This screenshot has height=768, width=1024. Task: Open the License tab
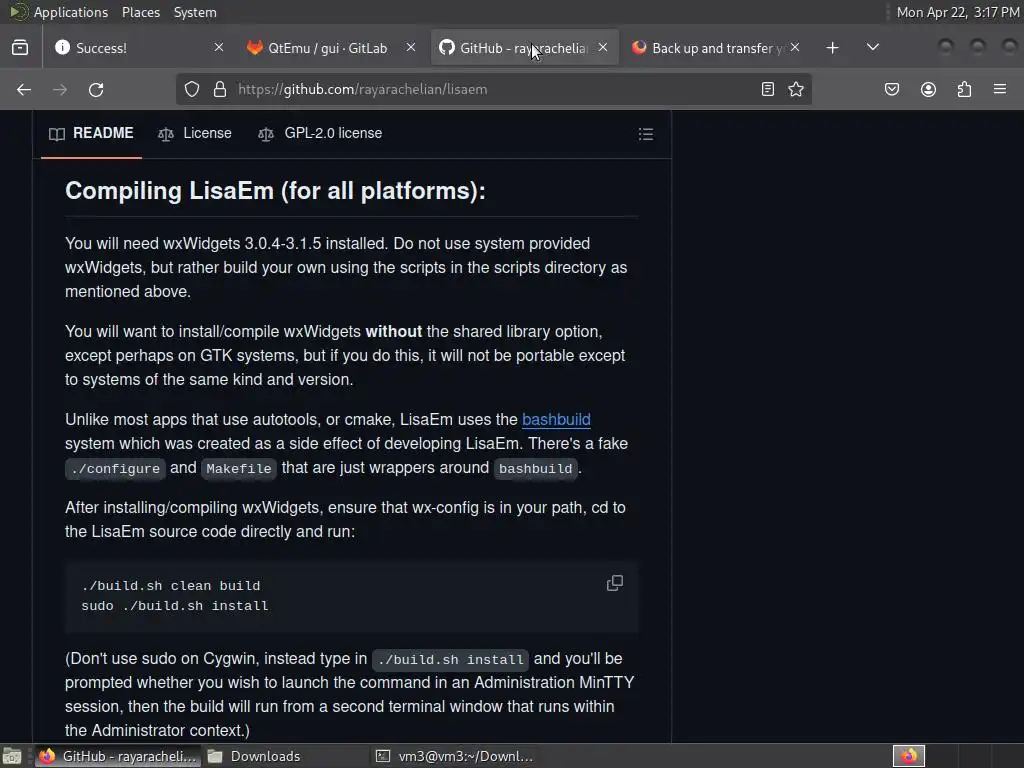tap(195, 133)
